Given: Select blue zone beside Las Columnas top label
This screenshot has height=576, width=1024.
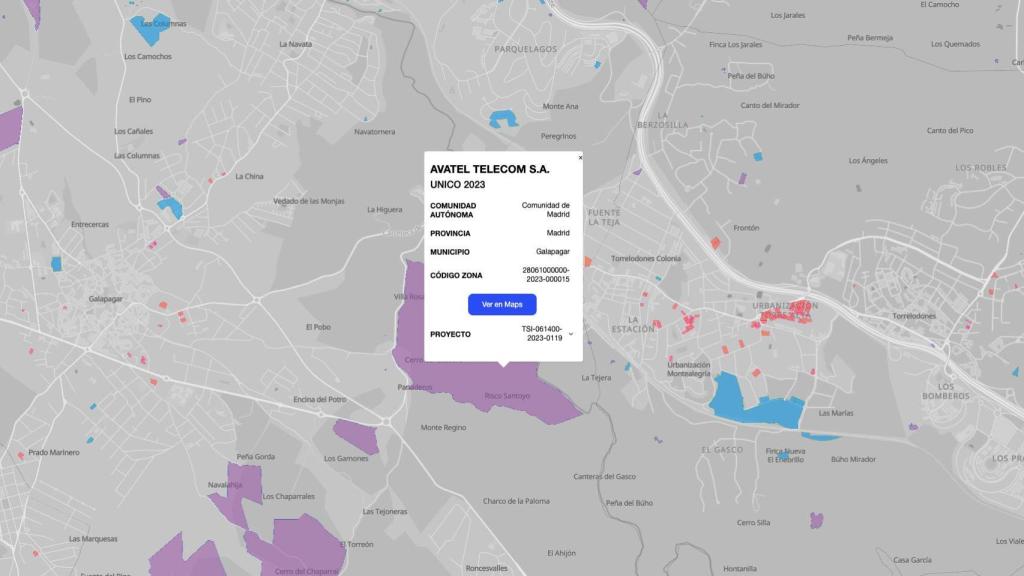Looking at the screenshot, I should coord(148,32).
